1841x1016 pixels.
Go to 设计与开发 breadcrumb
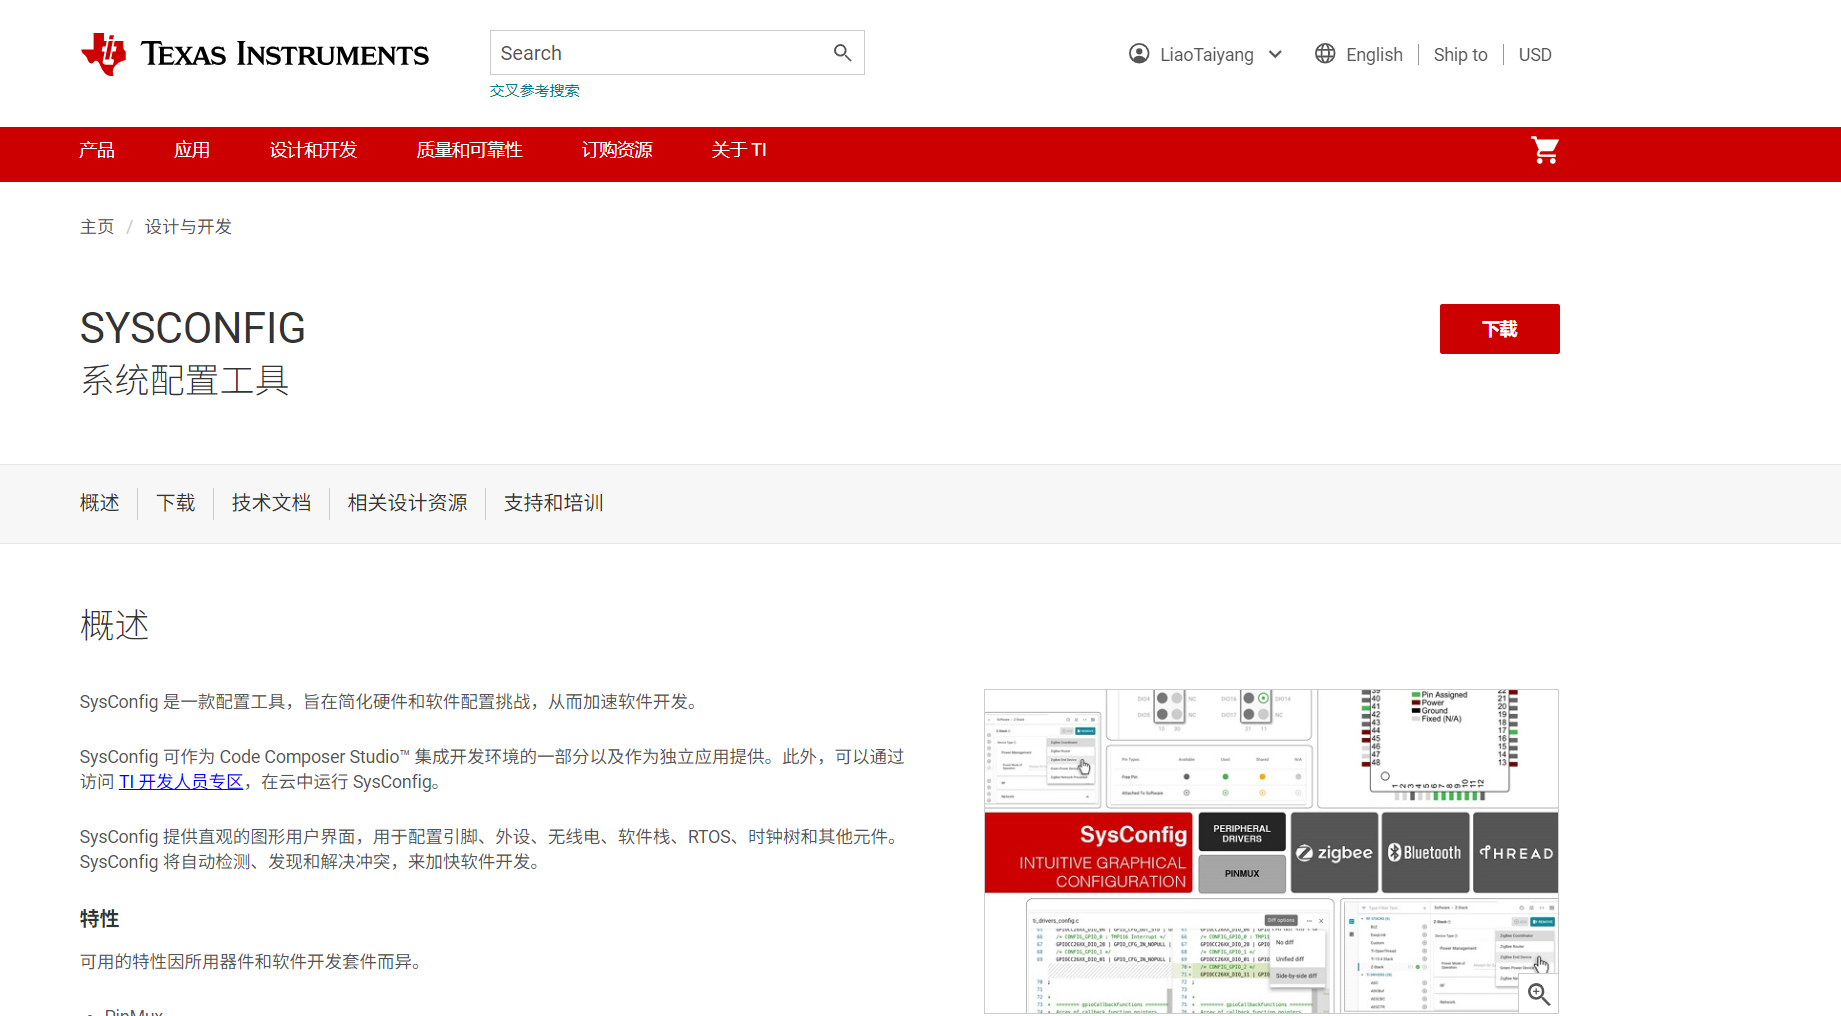point(188,227)
